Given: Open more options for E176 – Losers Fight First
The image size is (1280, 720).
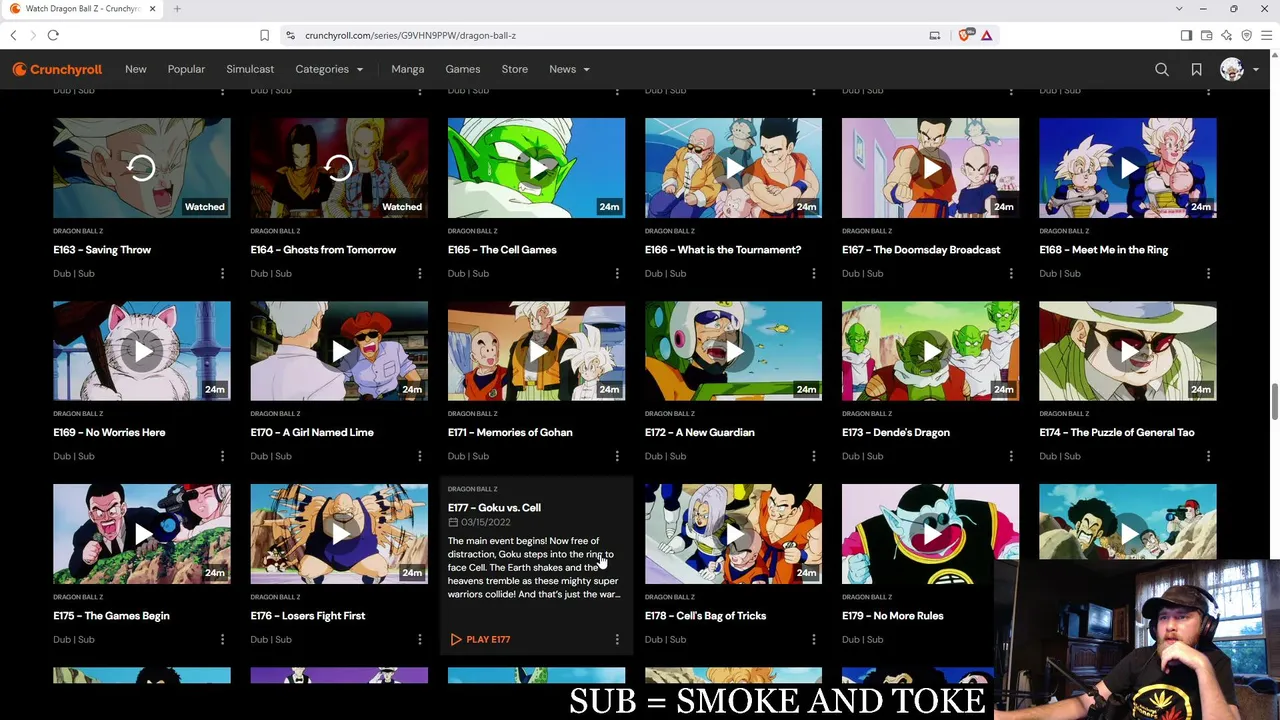Looking at the screenshot, I should click(419, 639).
